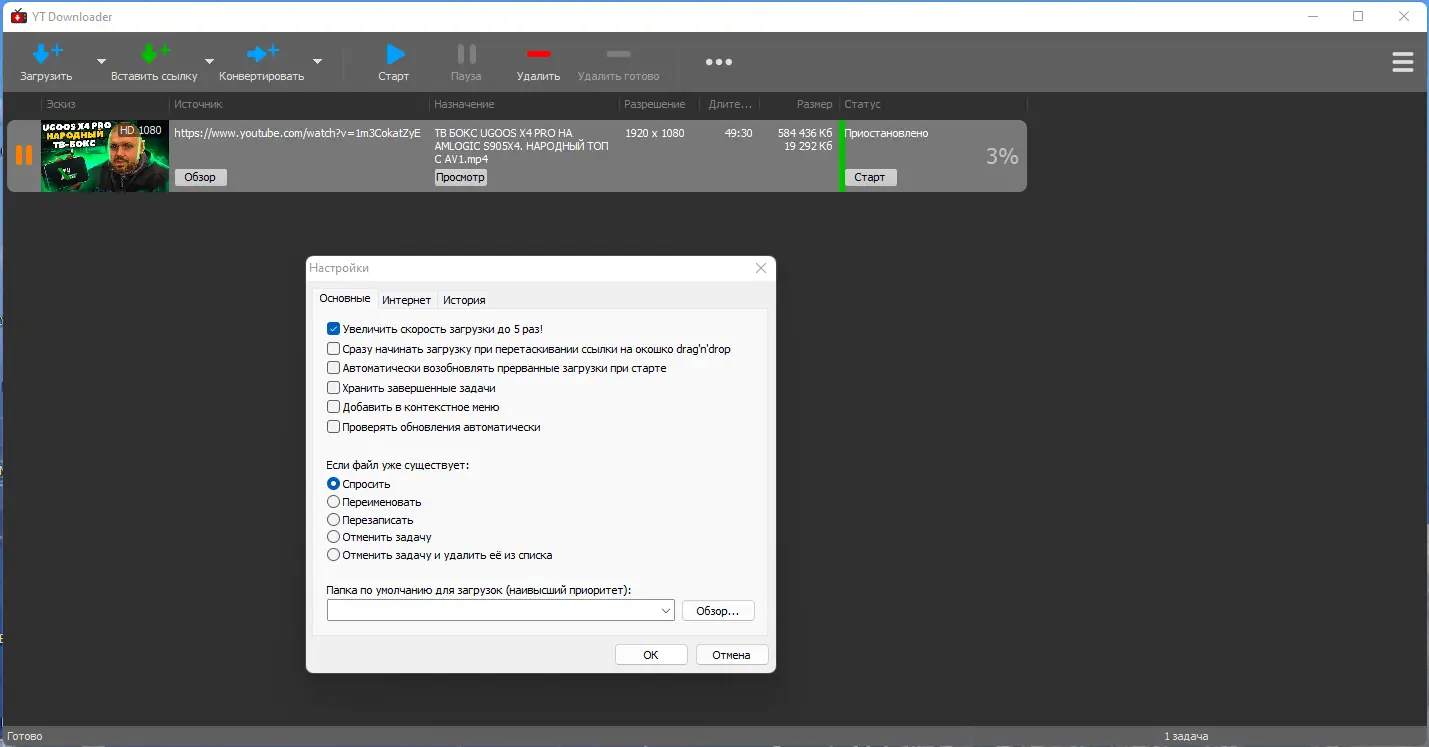
Task: Click the 3% progress percentage
Action: 1002,156
